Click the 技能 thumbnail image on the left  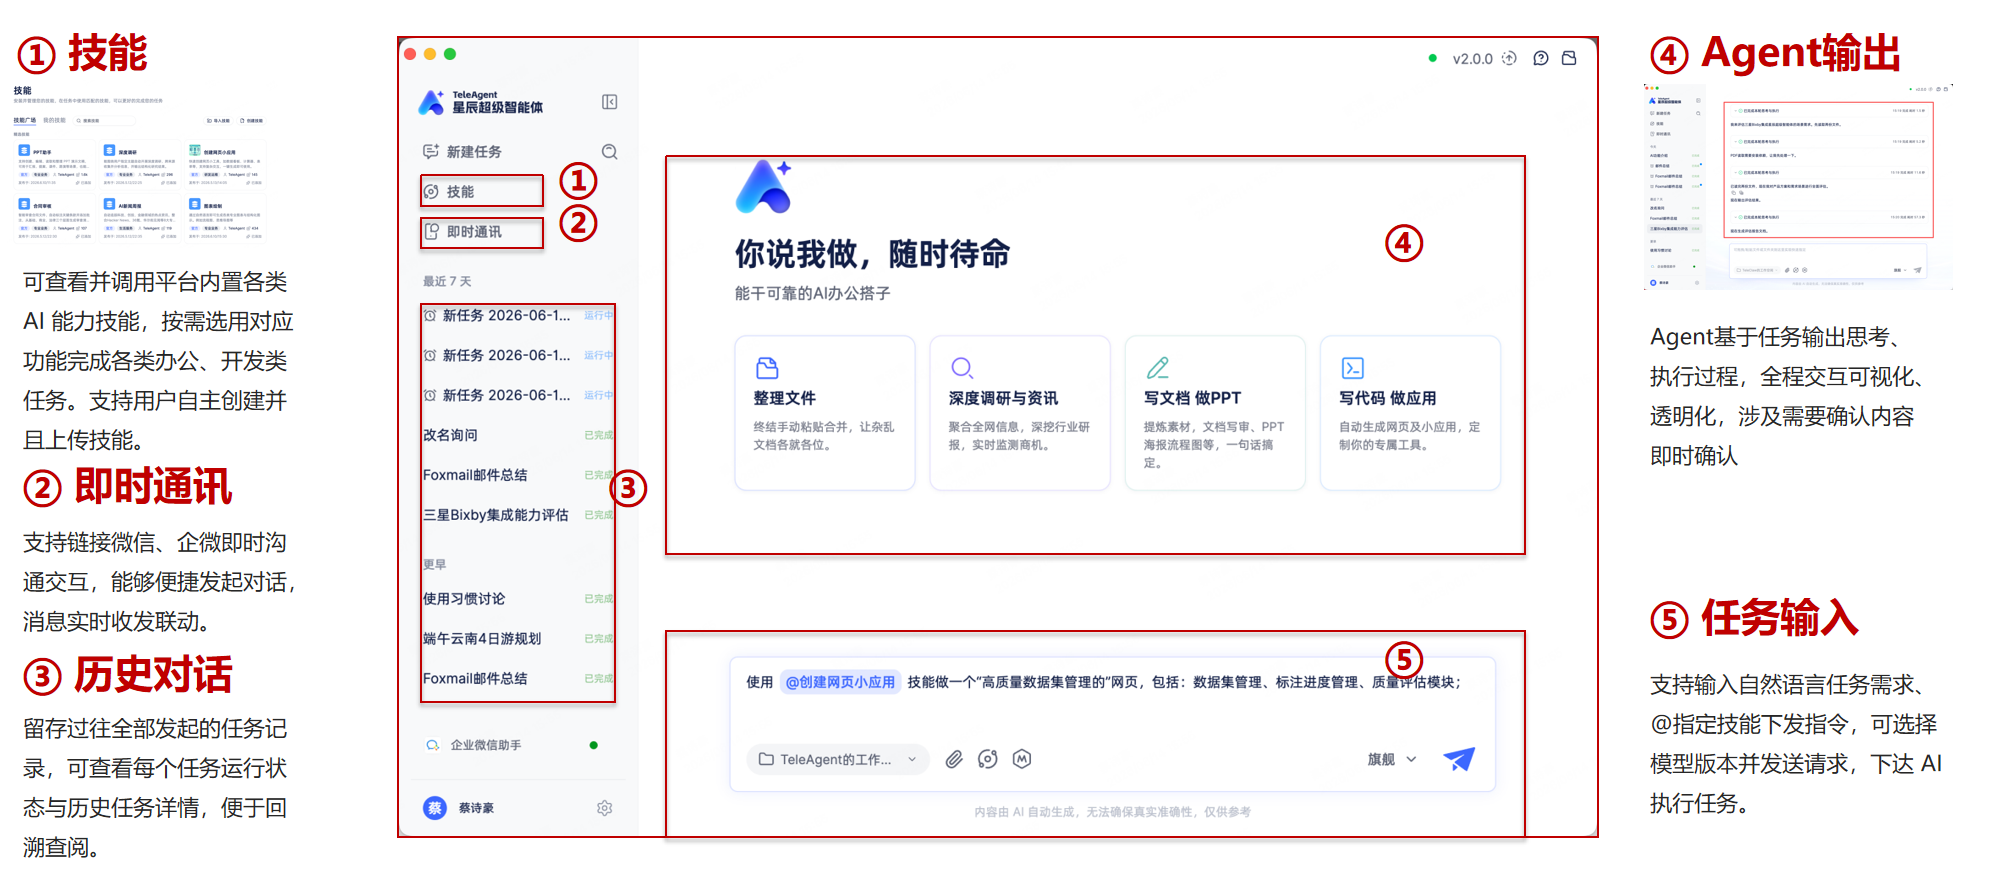click(x=140, y=163)
